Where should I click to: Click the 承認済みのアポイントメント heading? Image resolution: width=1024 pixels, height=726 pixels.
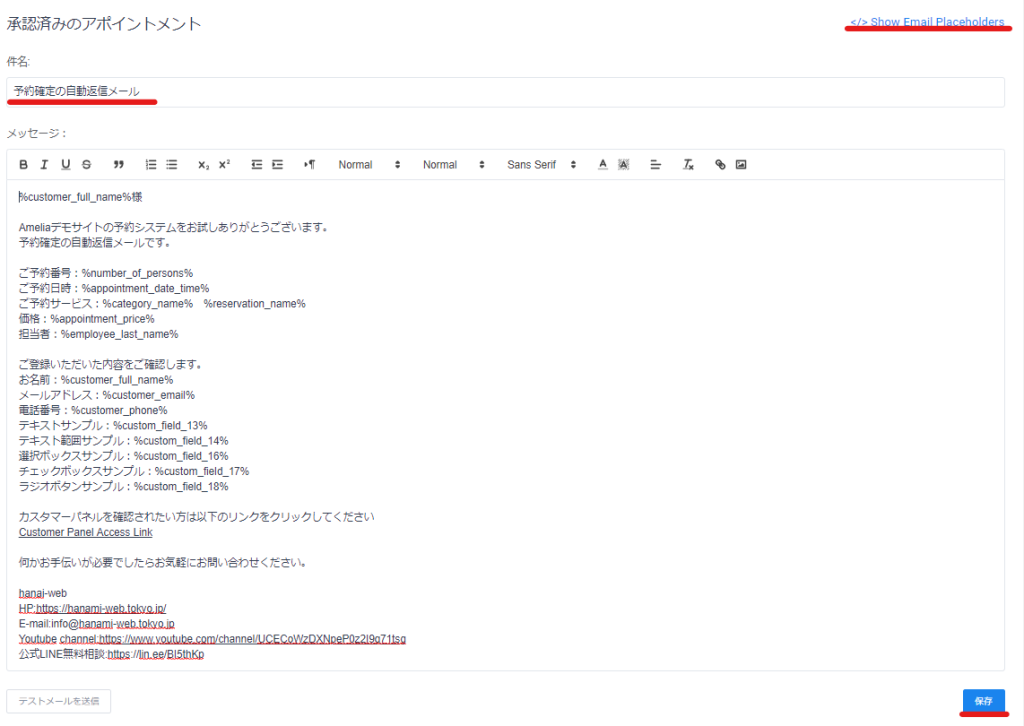point(104,24)
